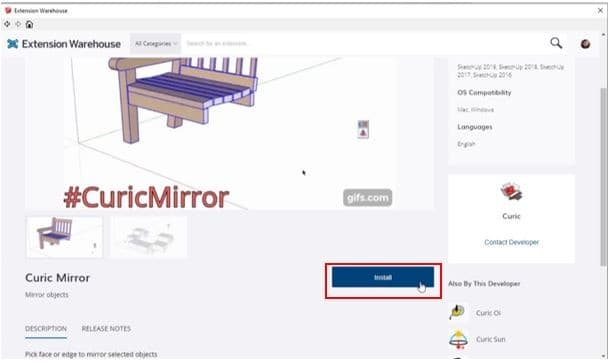Select the bench preview thumbnail
Image resolution: width=610 pixels, height=364 pixels.
click(x=65, y=237)
